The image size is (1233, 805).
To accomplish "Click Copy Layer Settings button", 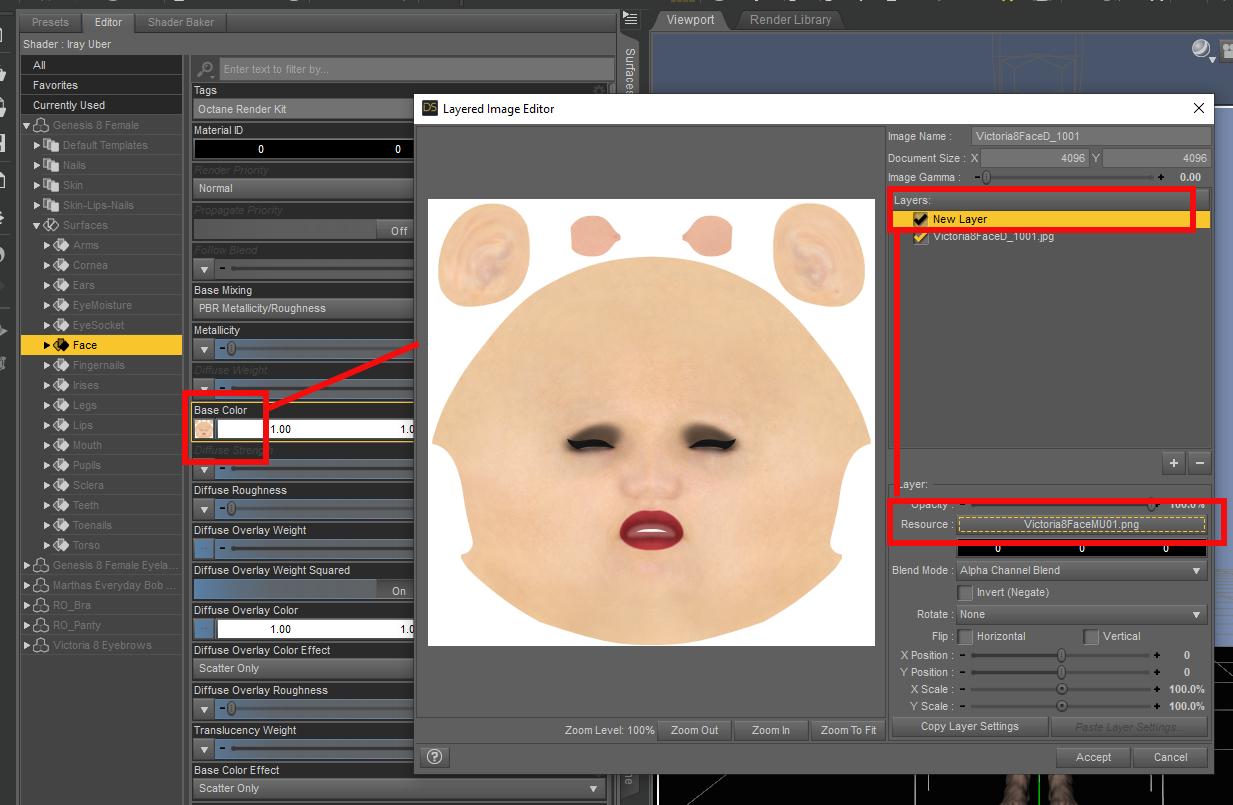I will coord(969,727).
